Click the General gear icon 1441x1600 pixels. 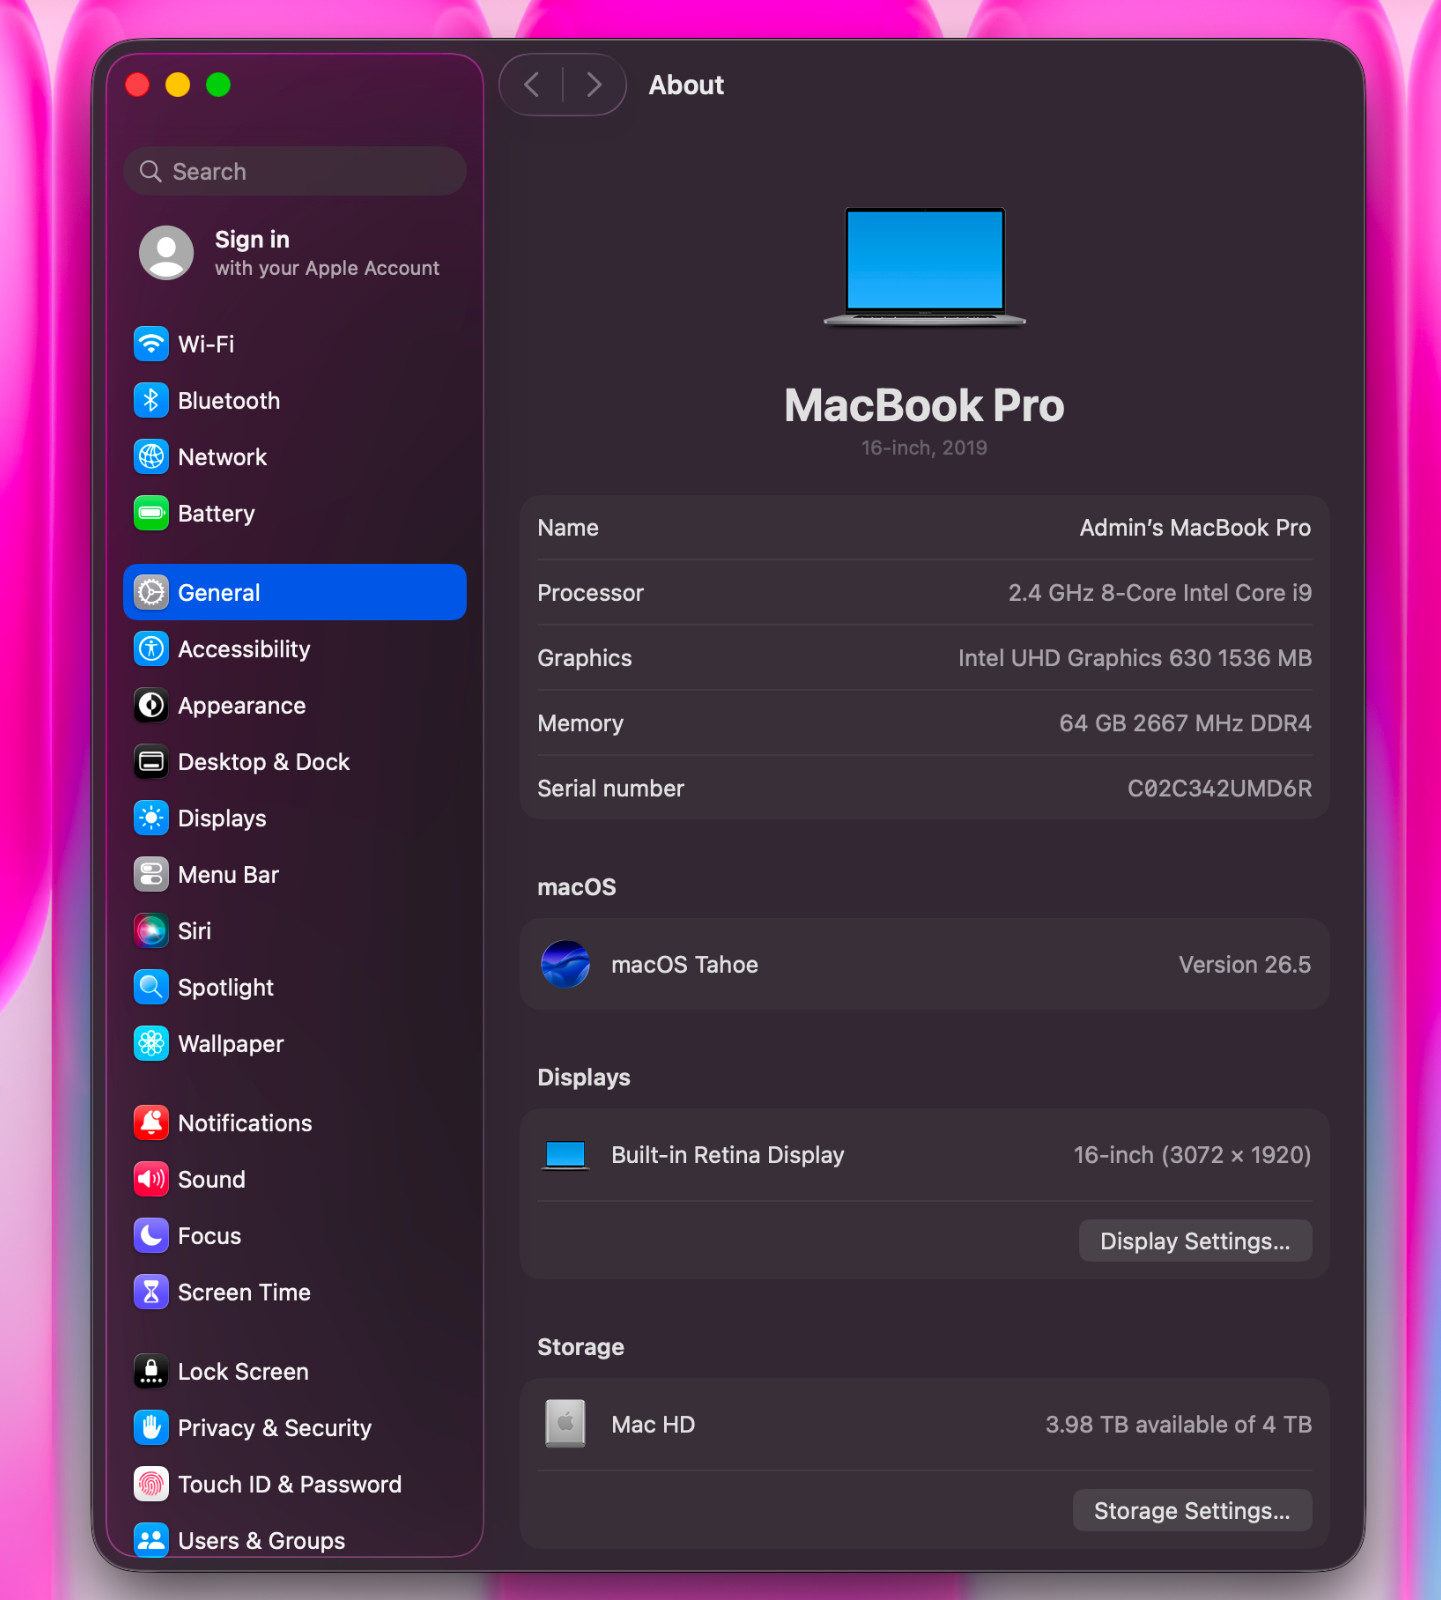point(151,592)
